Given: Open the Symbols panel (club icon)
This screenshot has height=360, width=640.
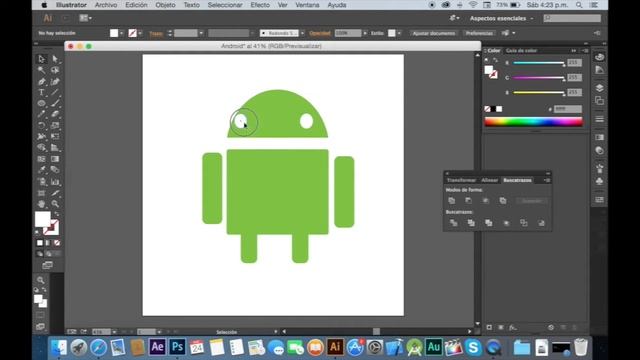Looking at the screenshot, I should [x=599, y=181].
